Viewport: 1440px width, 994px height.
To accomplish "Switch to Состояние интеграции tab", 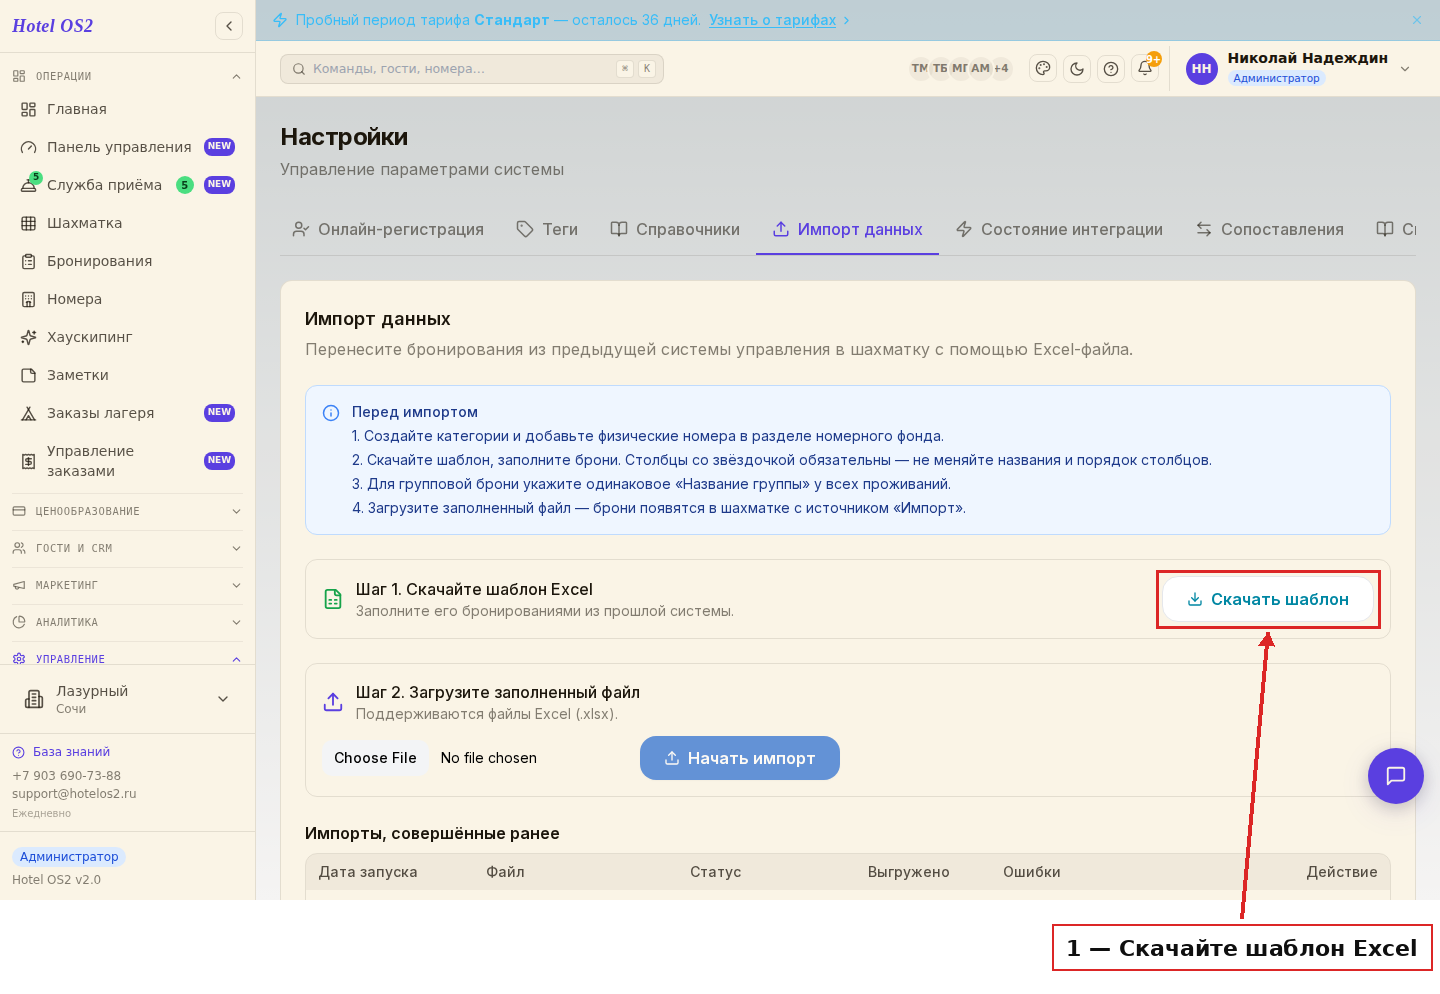I will 1059,229.
